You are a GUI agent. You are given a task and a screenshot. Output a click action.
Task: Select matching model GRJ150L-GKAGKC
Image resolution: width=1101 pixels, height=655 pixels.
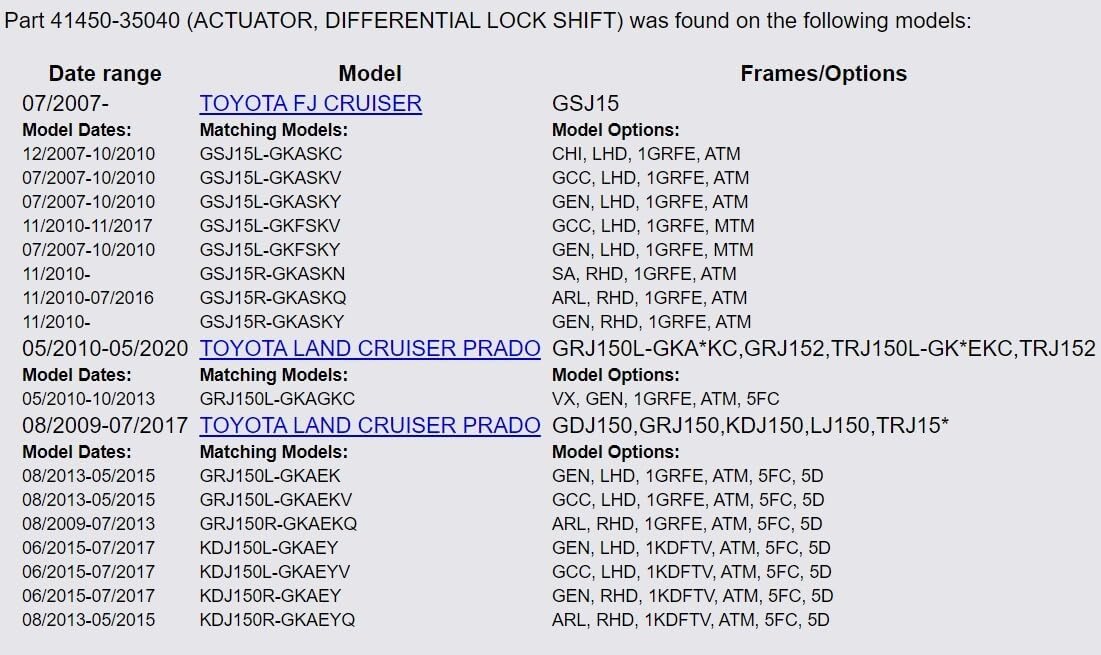[277, 399]
